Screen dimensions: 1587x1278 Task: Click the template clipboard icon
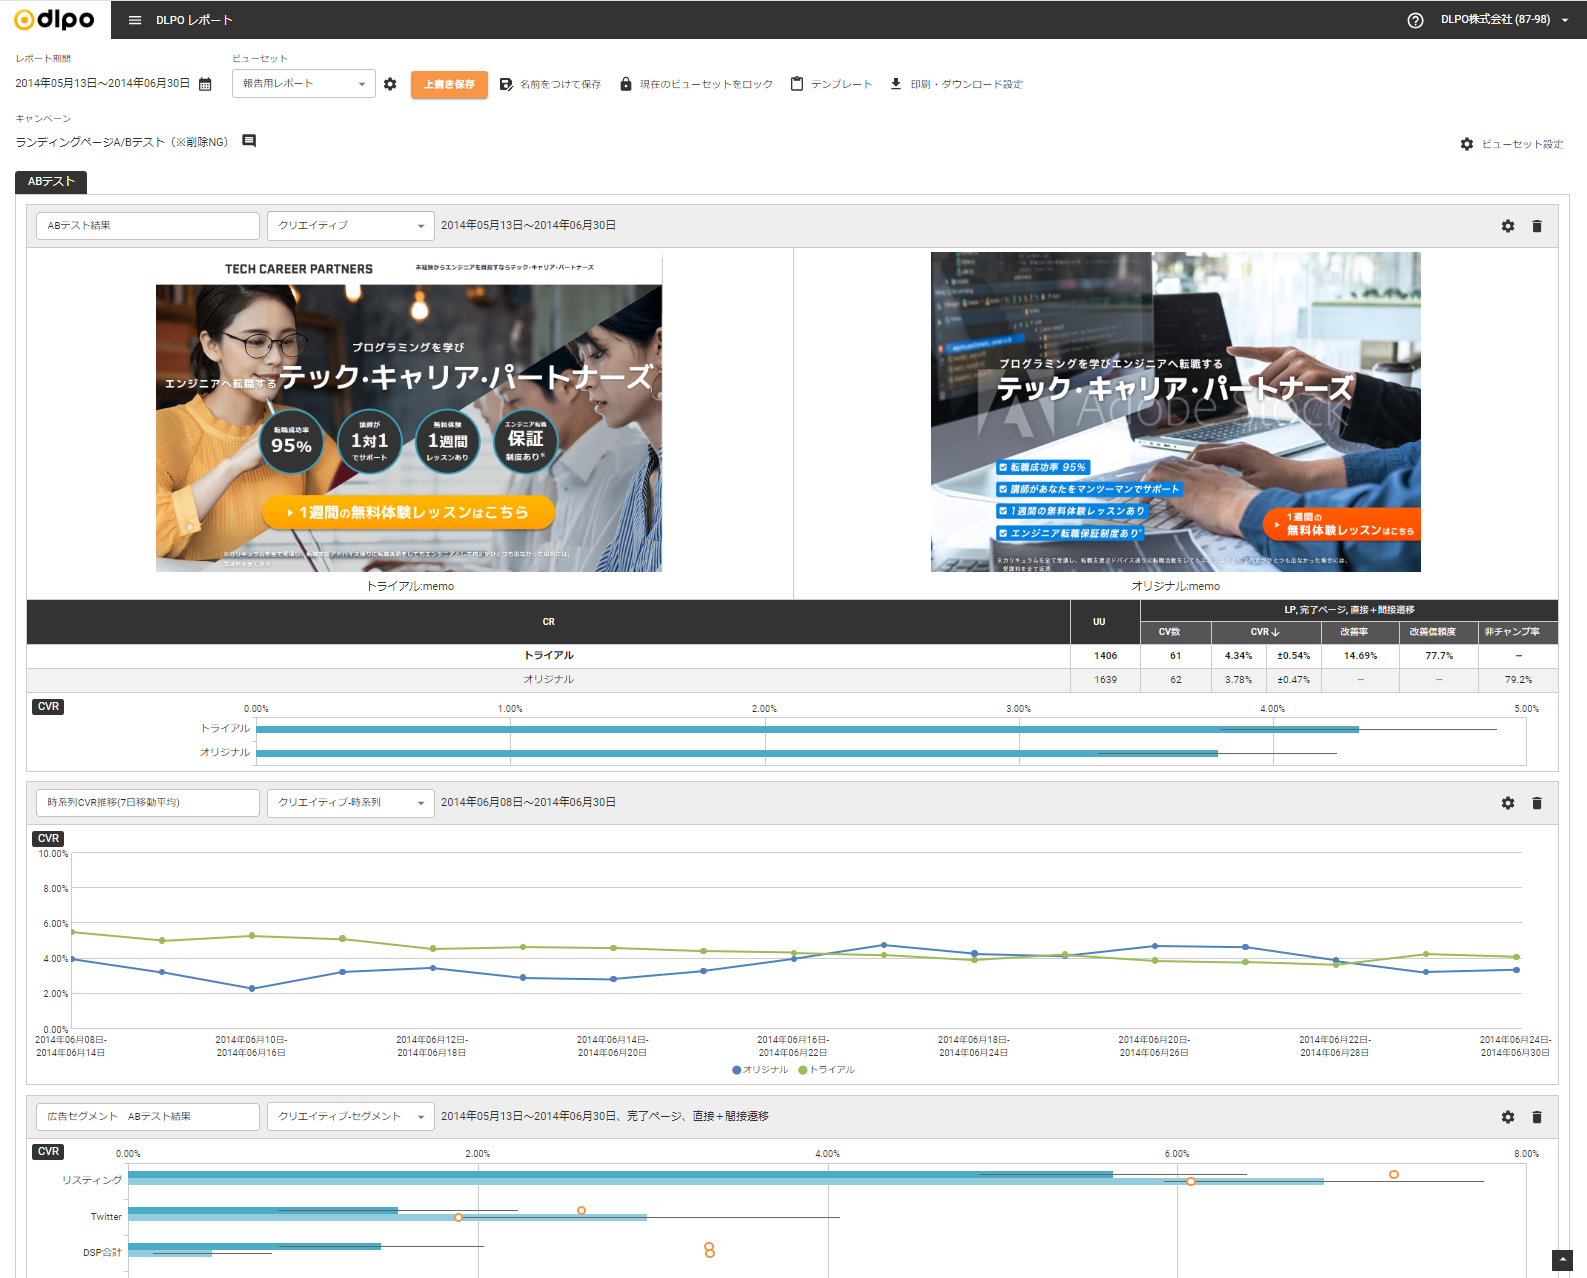(797, 84)
